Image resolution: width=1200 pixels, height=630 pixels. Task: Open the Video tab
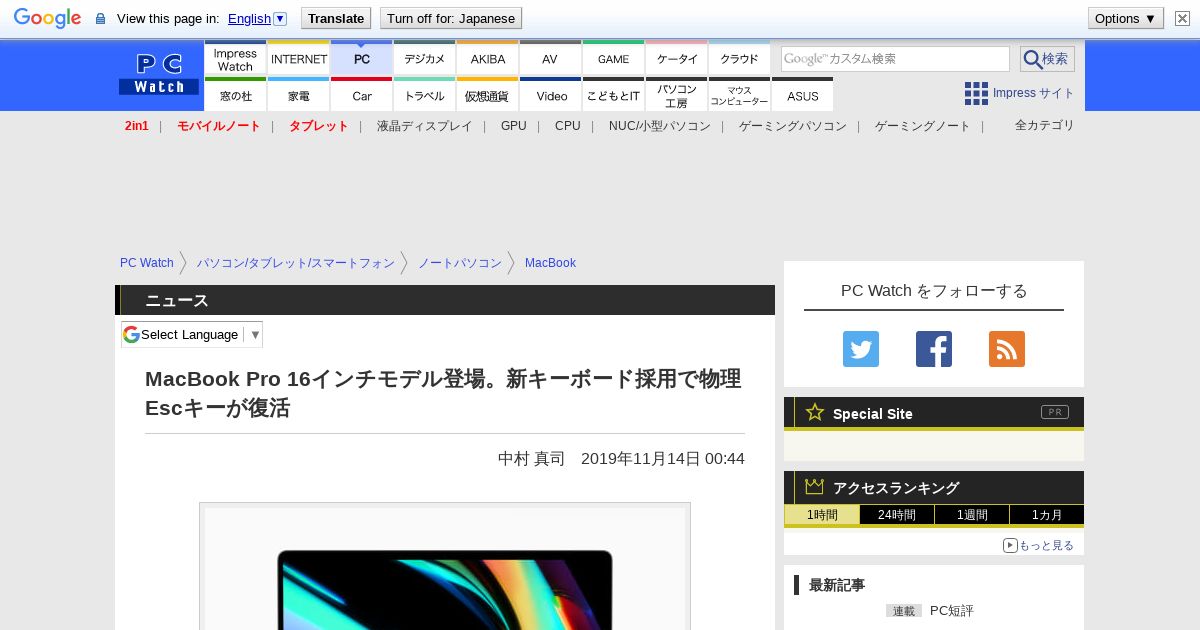coord(550,95)
